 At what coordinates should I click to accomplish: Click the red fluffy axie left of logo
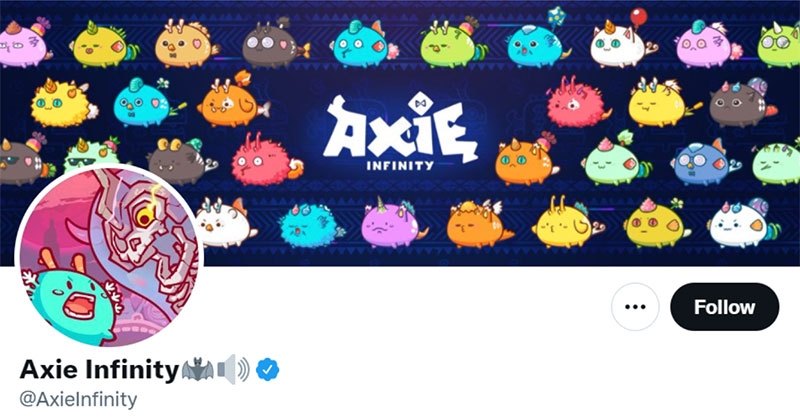[x=266, y=160]
